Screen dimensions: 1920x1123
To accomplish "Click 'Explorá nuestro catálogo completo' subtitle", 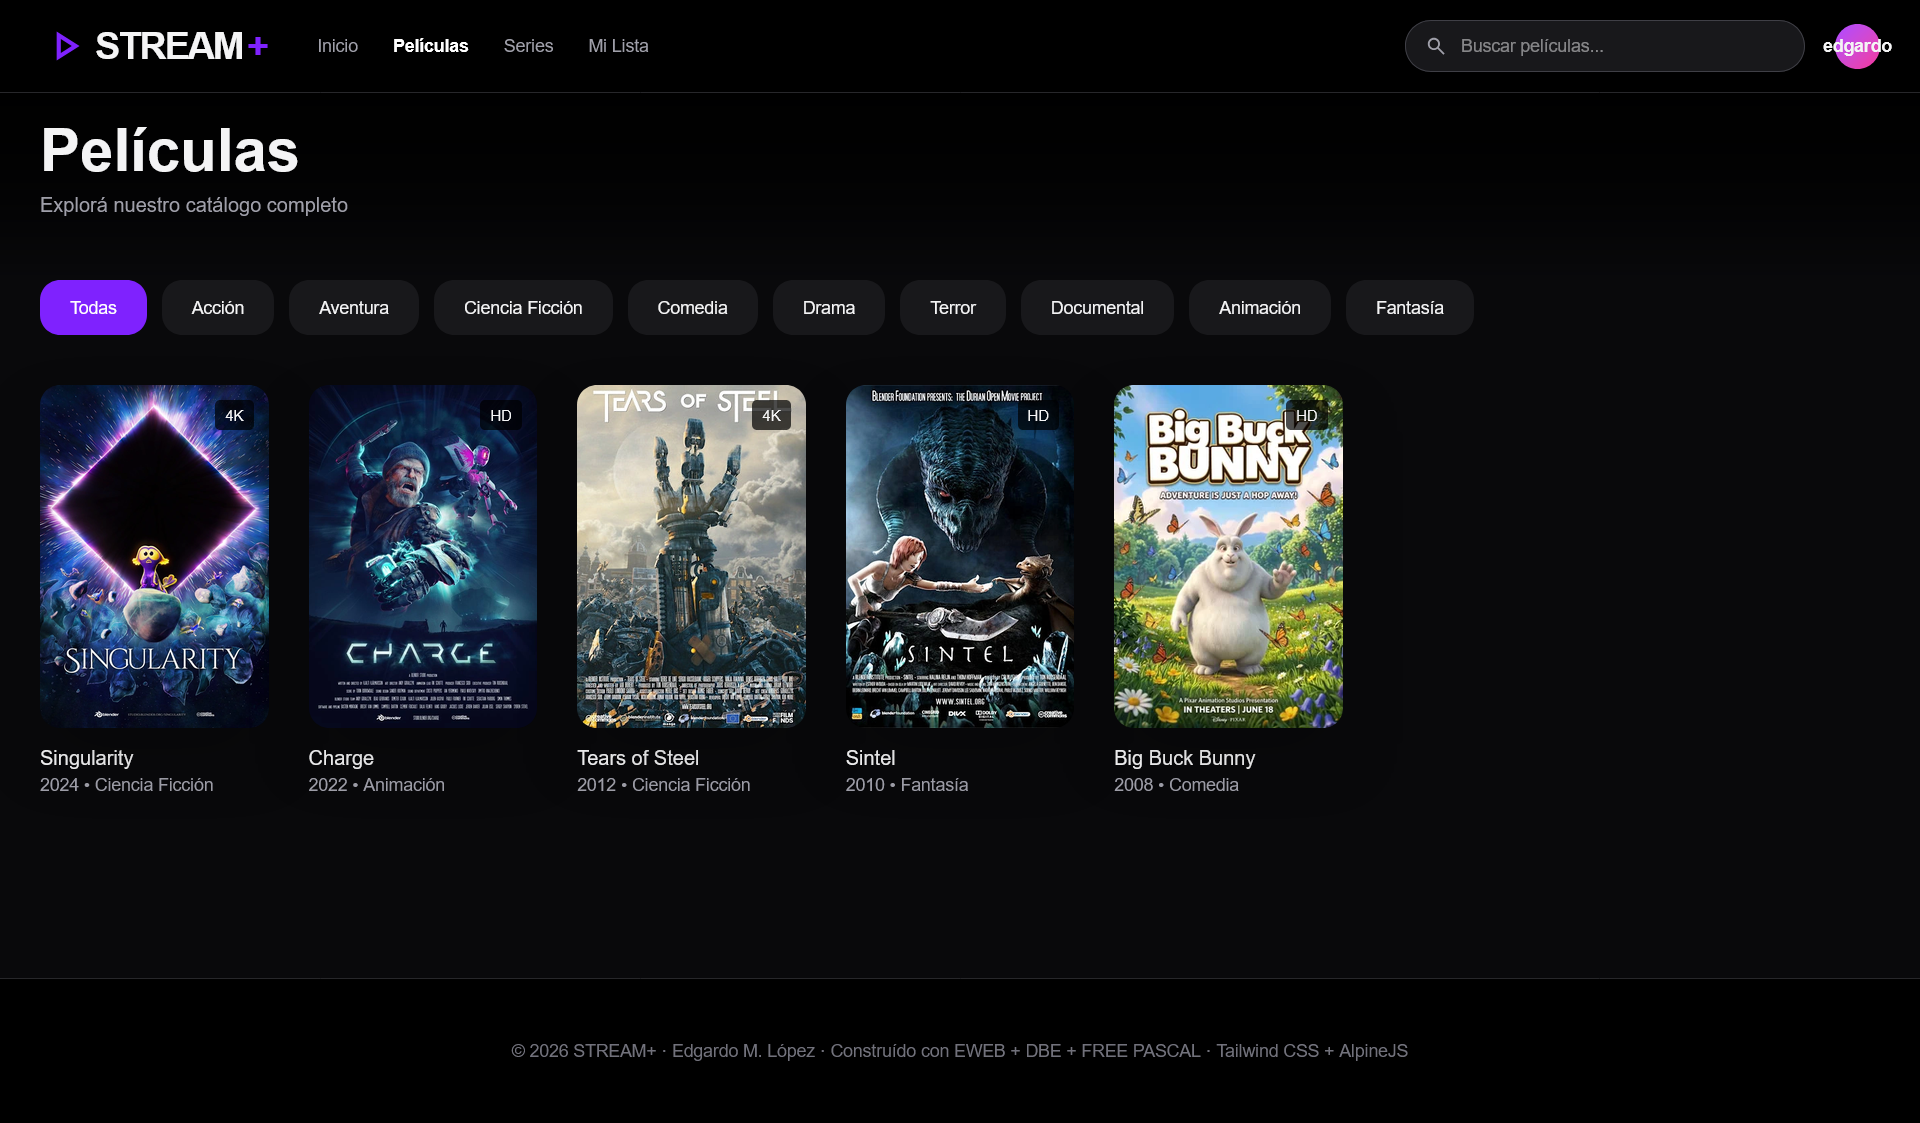I will coord(194,205).
